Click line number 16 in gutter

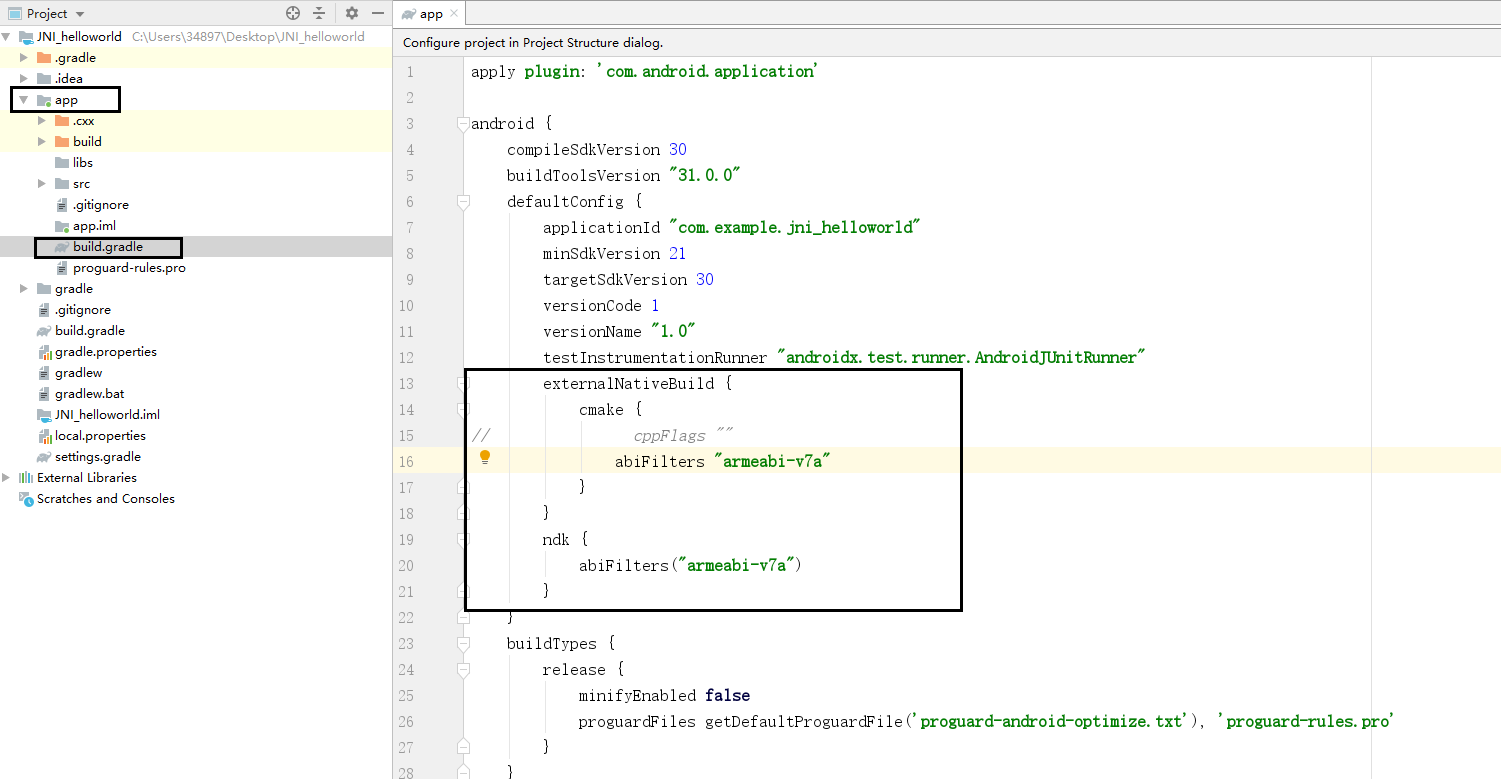[x=406, y=461]
